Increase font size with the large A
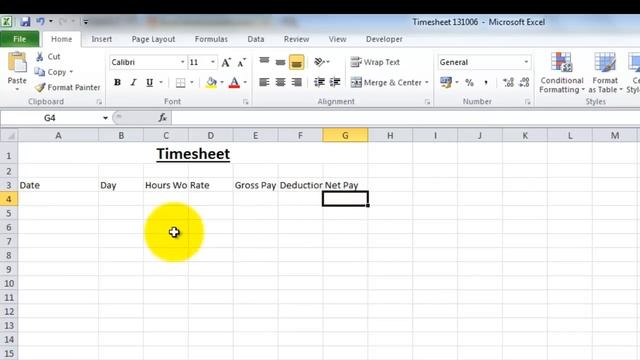The width and height of the screenshot is (640, 360). coord(226,62)
